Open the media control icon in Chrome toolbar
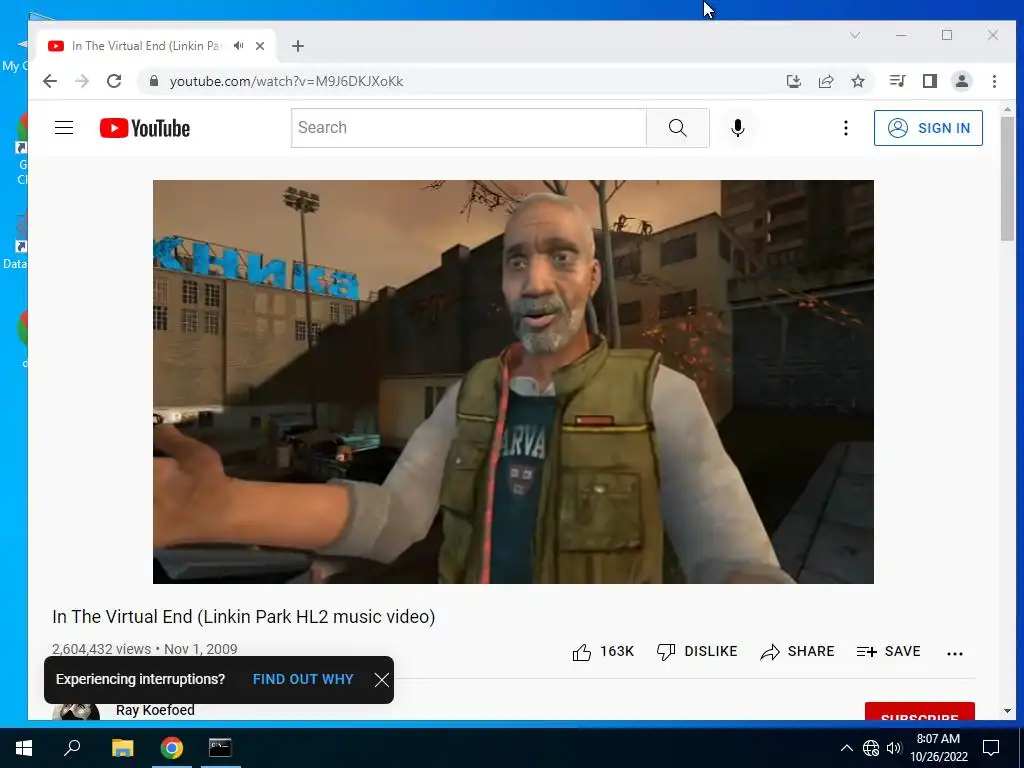The image size is (1024, 768). (897, 81)
